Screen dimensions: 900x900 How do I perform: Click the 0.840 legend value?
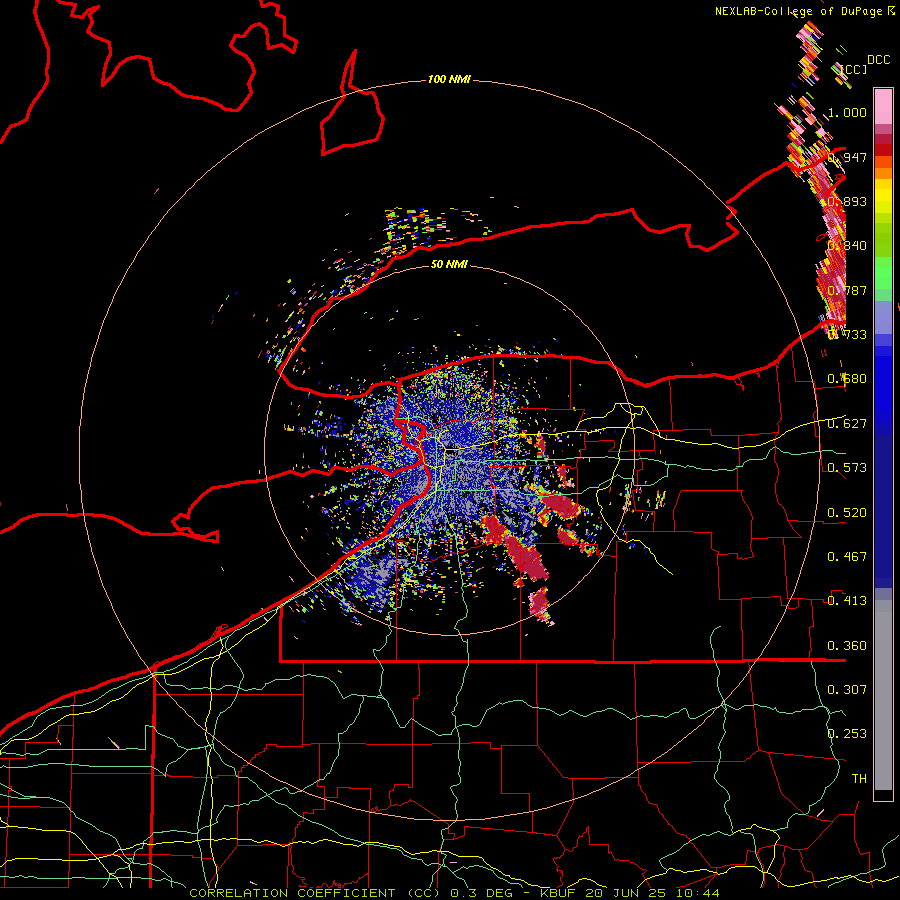click(847, 246)
